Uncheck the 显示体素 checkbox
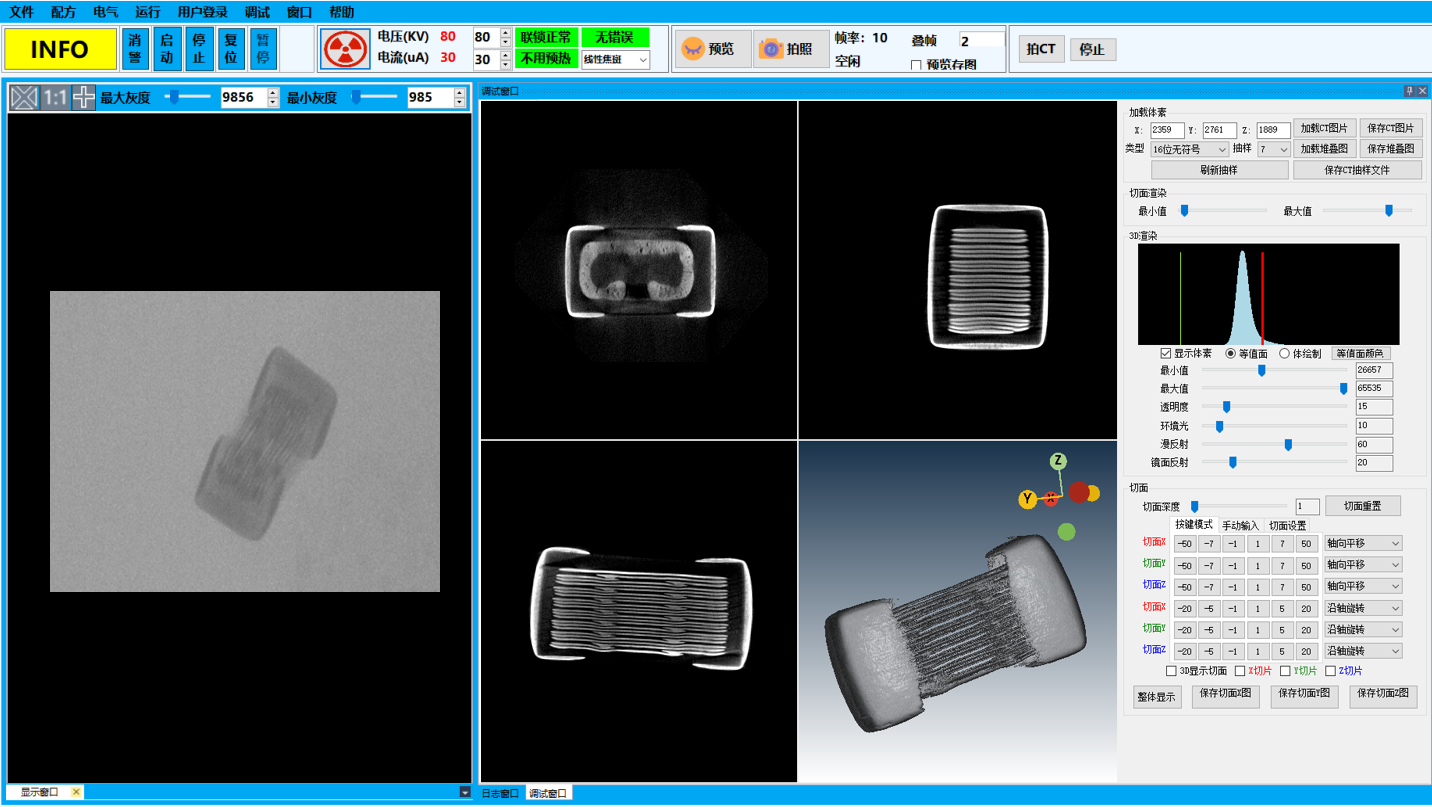The image size is (1432, 807). (x=1166, y=353)
